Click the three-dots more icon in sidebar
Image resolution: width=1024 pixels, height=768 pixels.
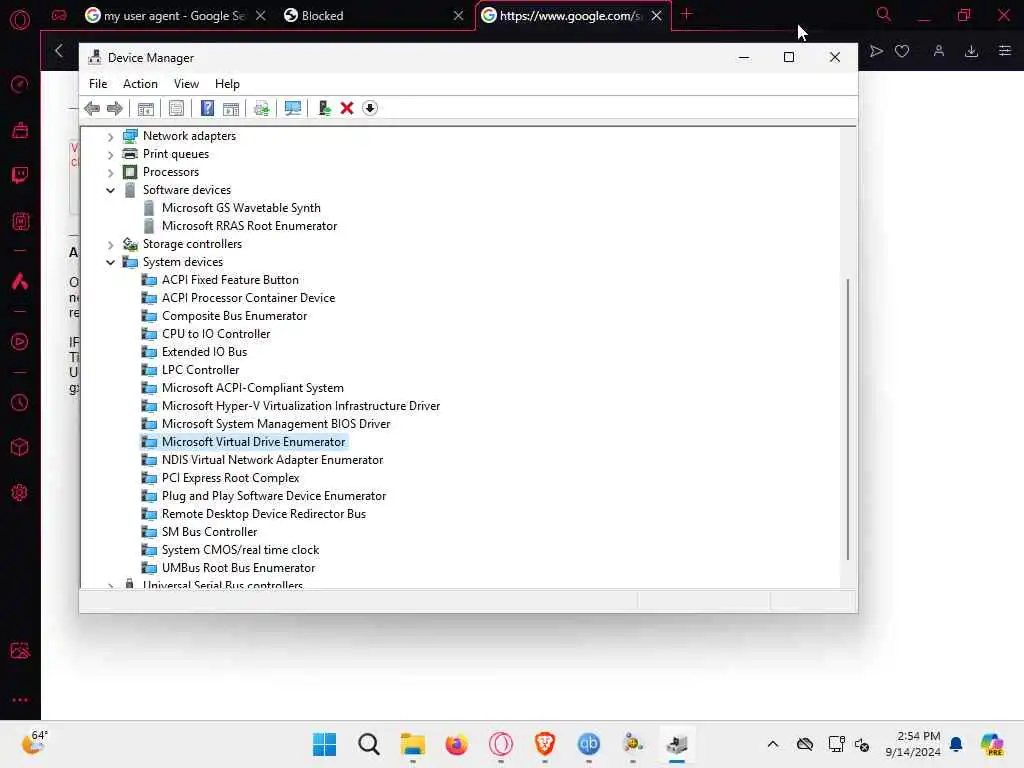[20, 699]
